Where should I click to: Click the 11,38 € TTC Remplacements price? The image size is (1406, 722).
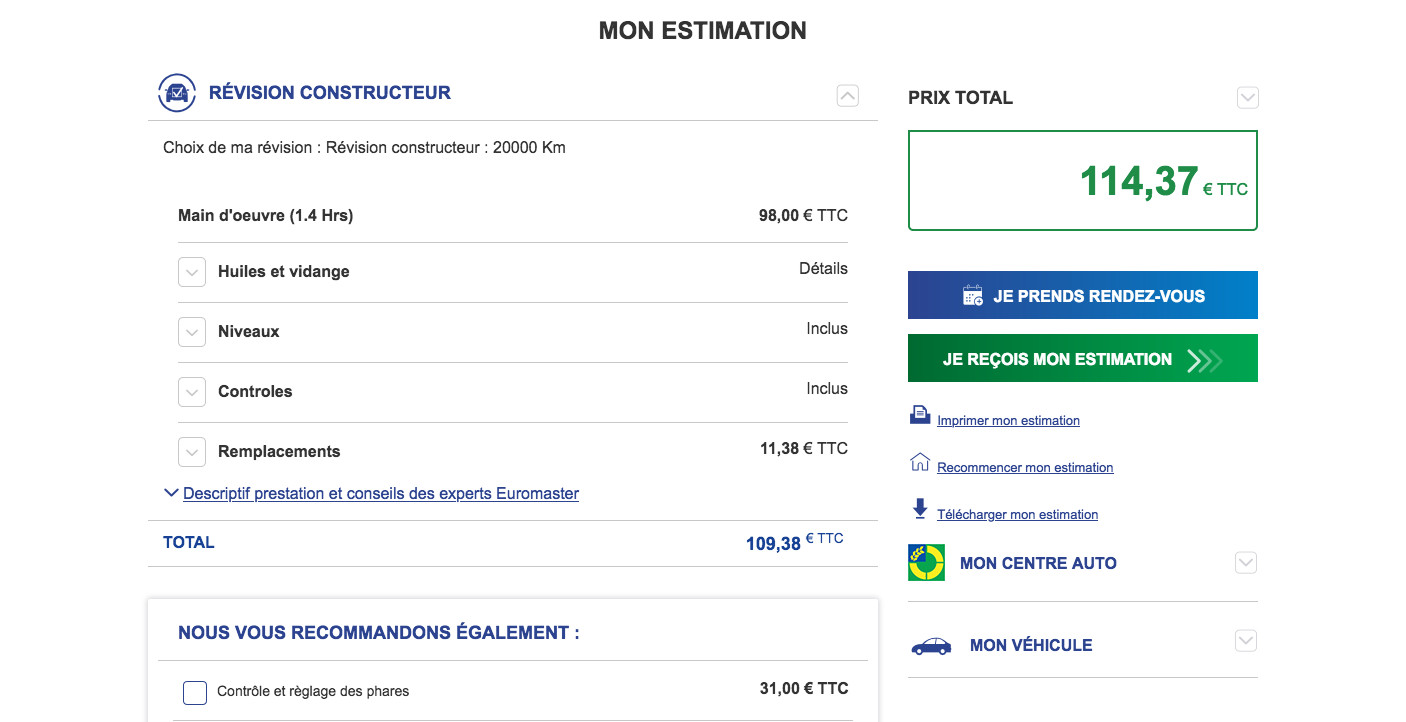[x=804, y=449]
